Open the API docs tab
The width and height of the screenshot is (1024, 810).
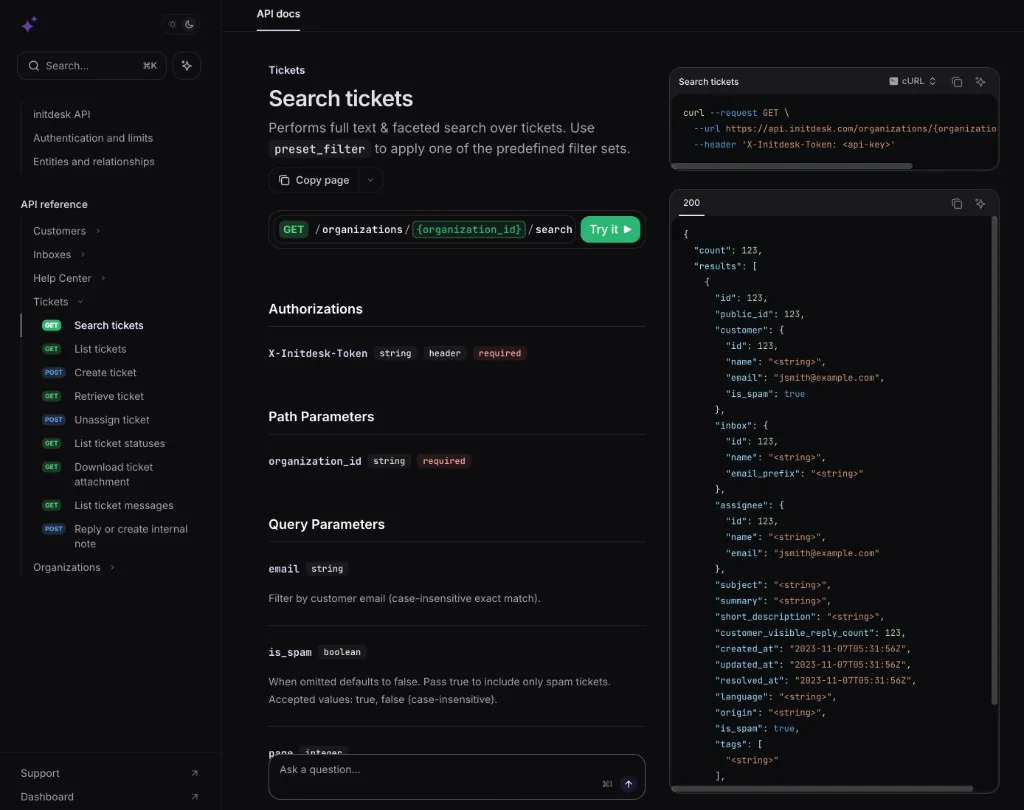278,14
